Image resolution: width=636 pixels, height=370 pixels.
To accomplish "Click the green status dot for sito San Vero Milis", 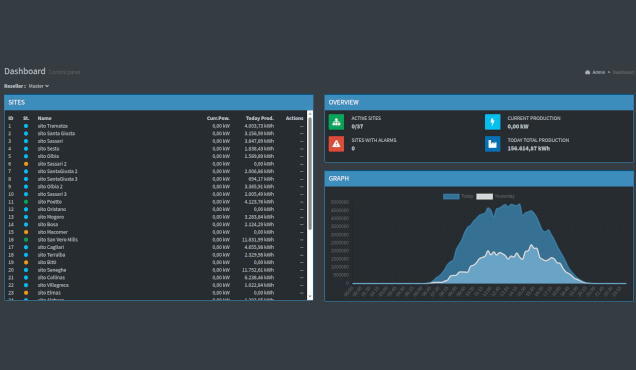I will (26, 240).
